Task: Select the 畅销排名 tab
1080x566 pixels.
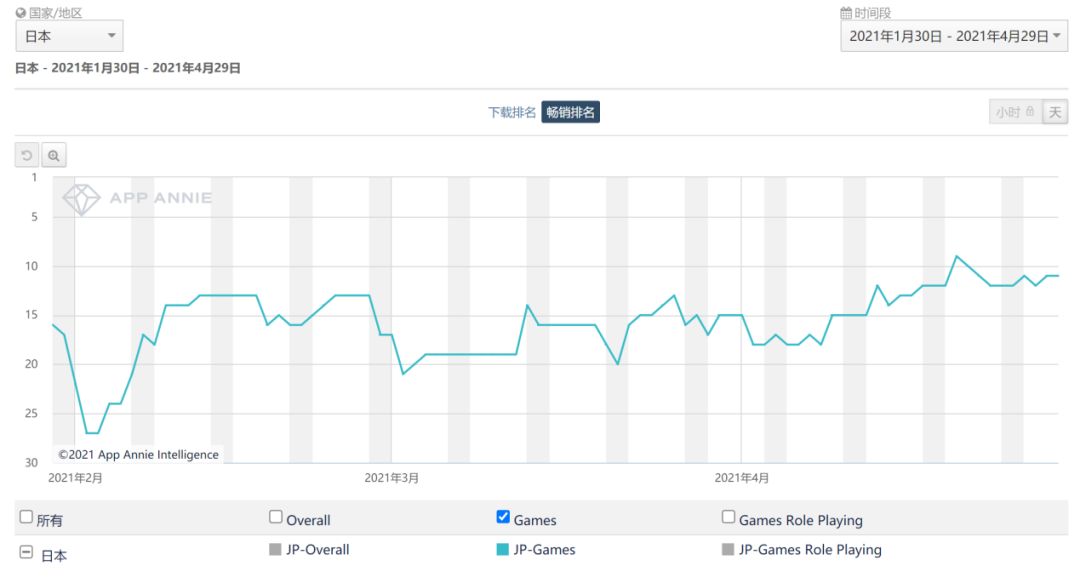Action: tap(571, 112)
